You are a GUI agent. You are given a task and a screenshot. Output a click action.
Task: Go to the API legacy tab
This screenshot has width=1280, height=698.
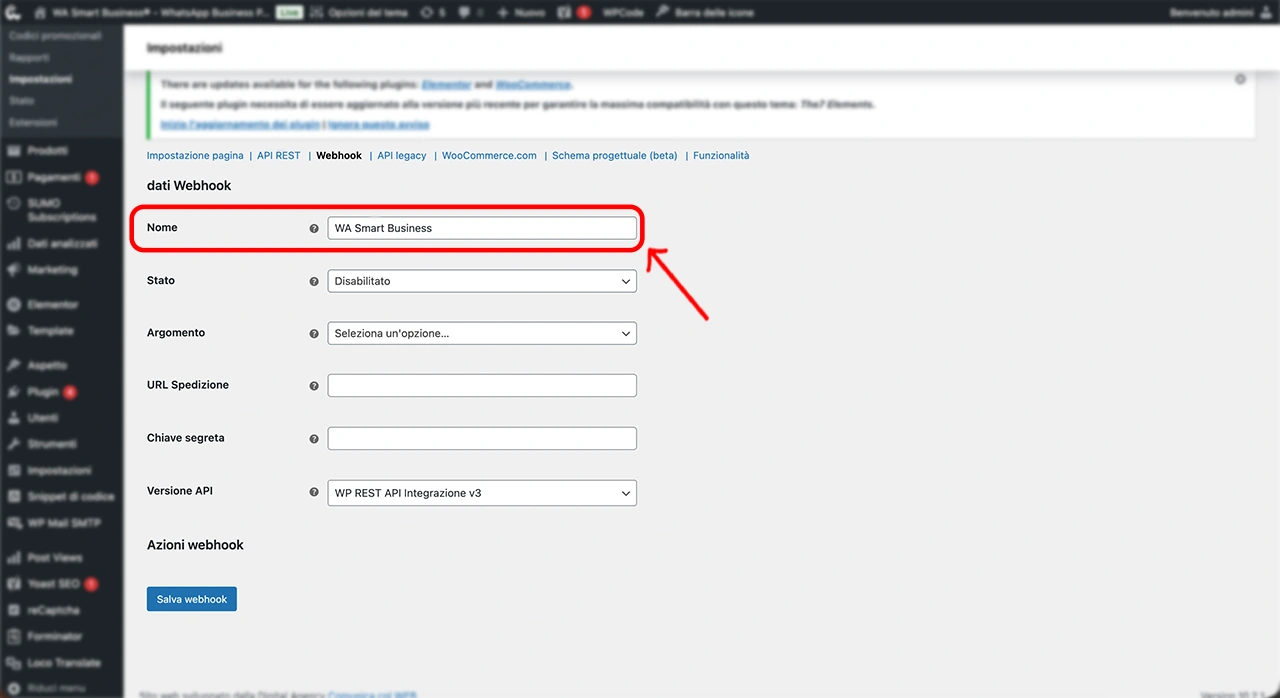tap(401, 156)
